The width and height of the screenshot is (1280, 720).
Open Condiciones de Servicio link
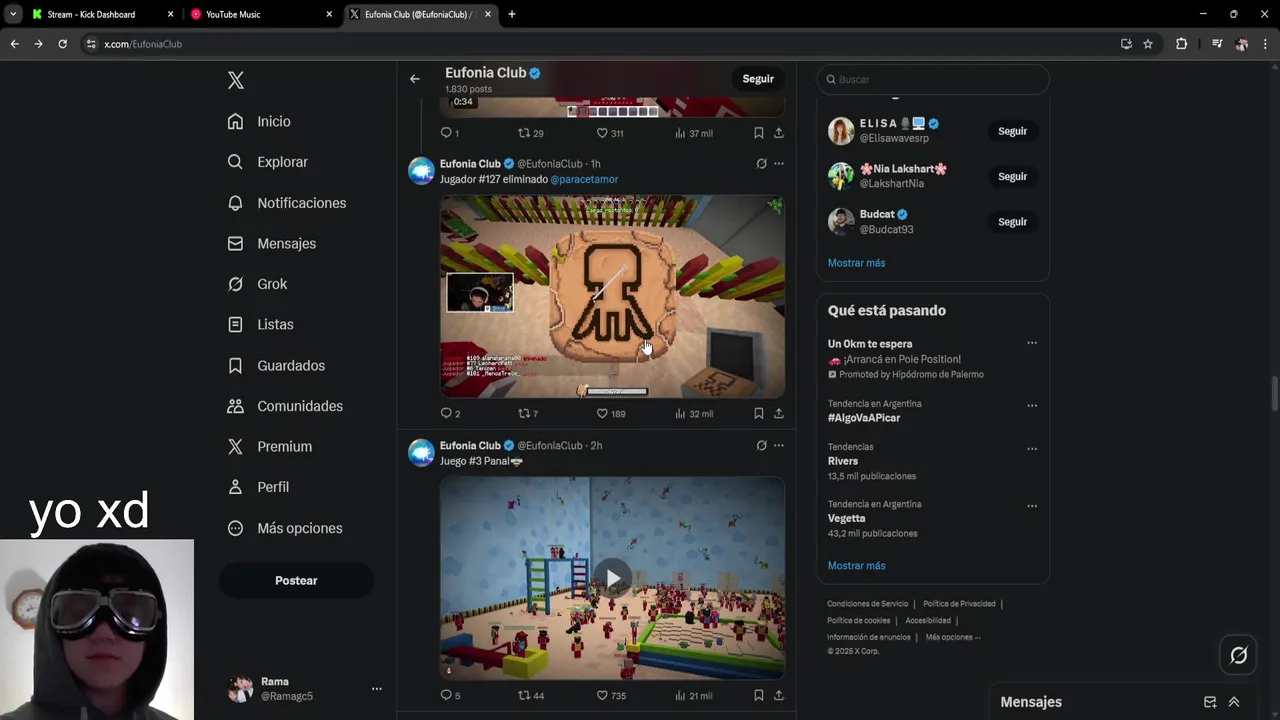pyautogui.click(x=867, y=604)
